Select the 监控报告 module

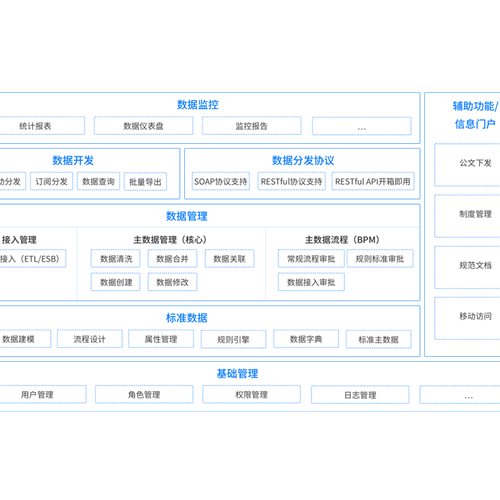(x=252, y=126)
